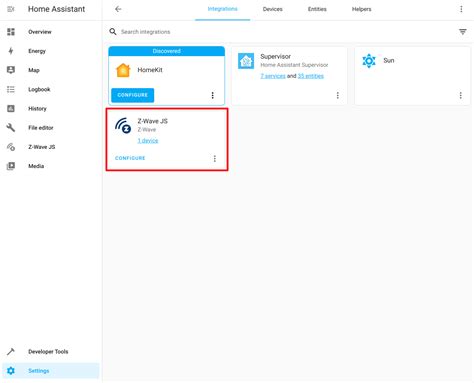This screenshot has height=383, width=474.
Task: Click the Logbook list icon
Action: pos(11,89)
